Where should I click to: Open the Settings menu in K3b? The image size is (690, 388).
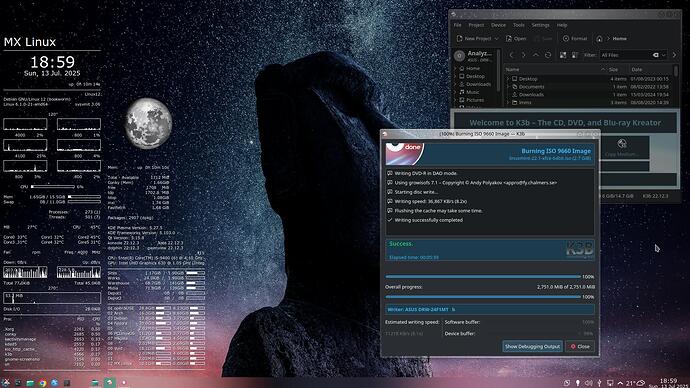coord(540,25)
